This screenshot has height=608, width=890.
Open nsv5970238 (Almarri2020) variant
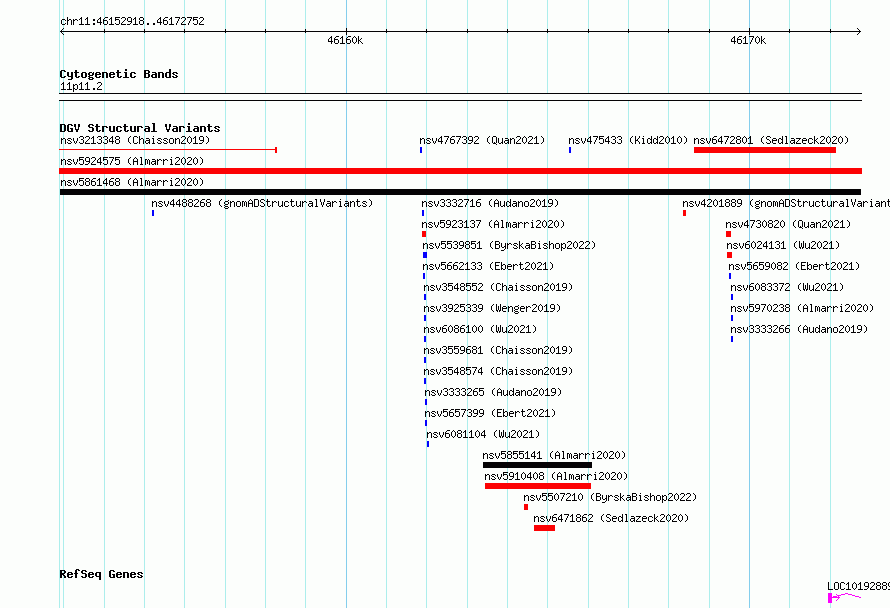pyautogui.click(x=802, y=308)
